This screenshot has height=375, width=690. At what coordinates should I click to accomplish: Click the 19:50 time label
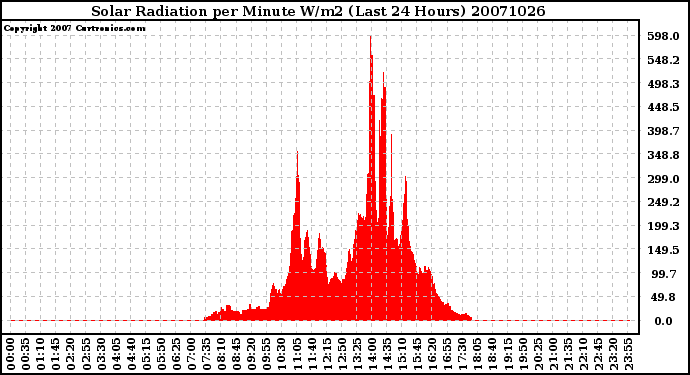point(522,354)
